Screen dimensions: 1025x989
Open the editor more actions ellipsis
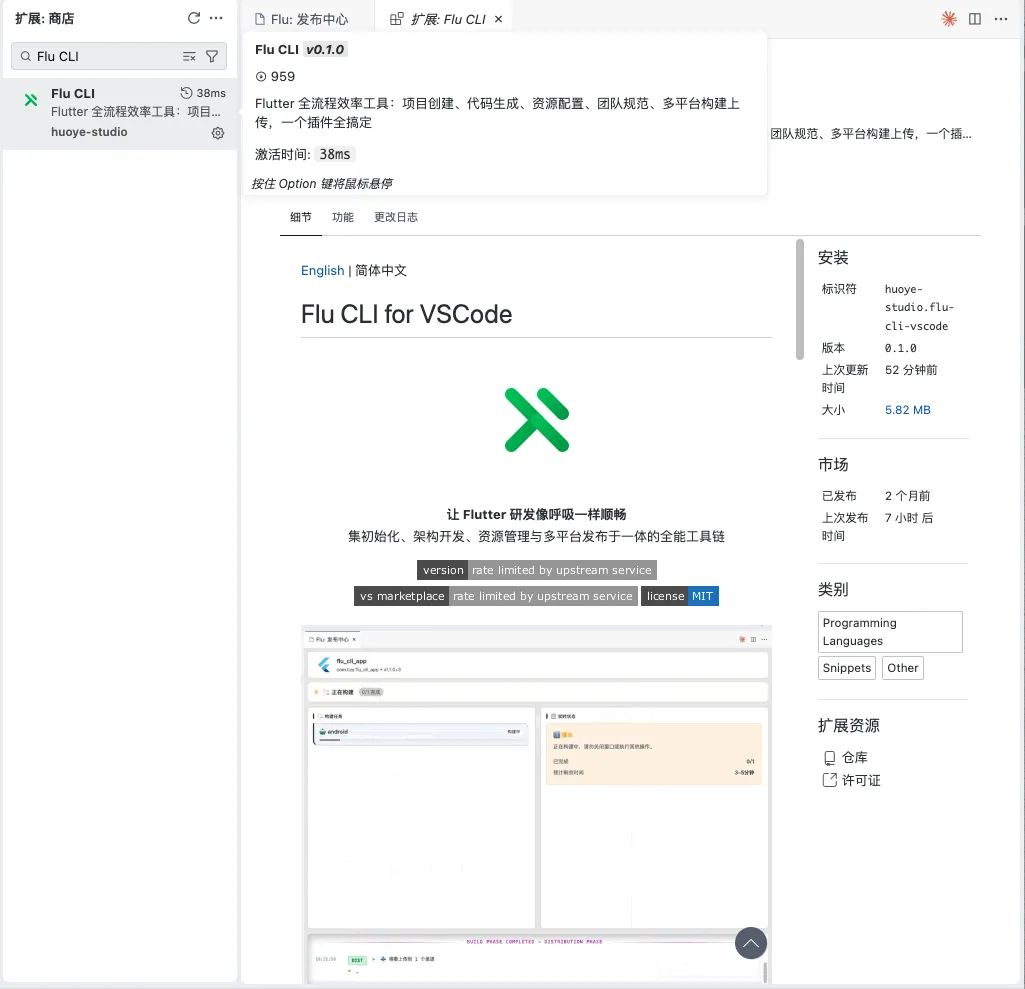click(1001, 19)
